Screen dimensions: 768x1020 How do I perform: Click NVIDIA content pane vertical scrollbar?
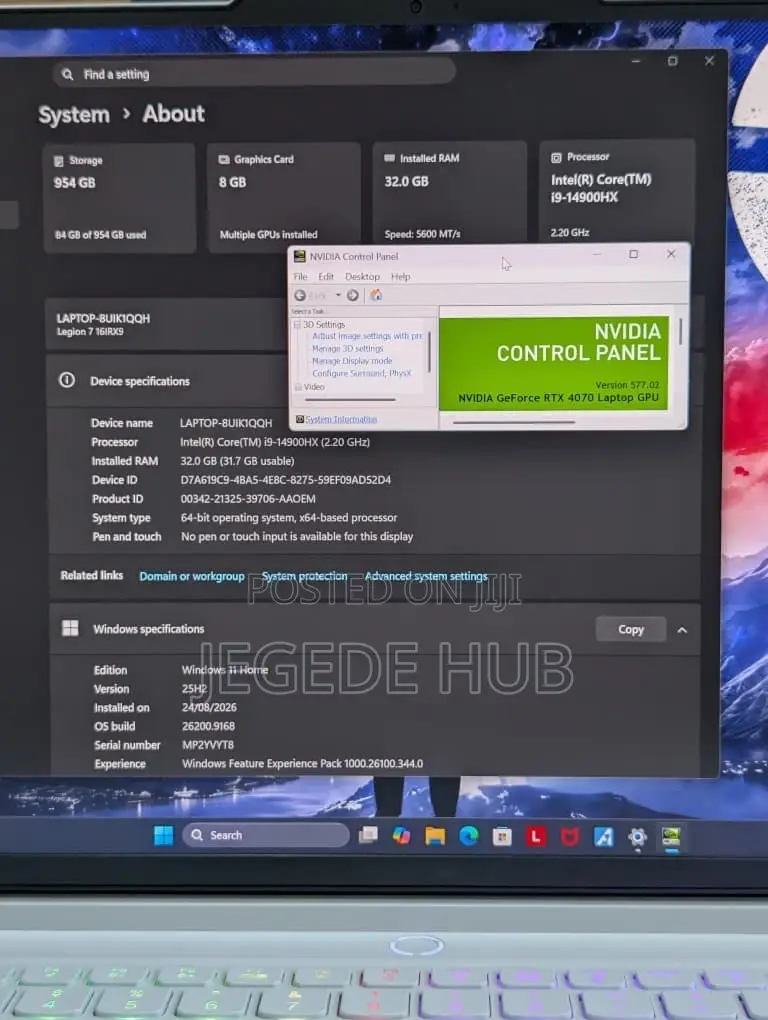(x=680, y=330)
